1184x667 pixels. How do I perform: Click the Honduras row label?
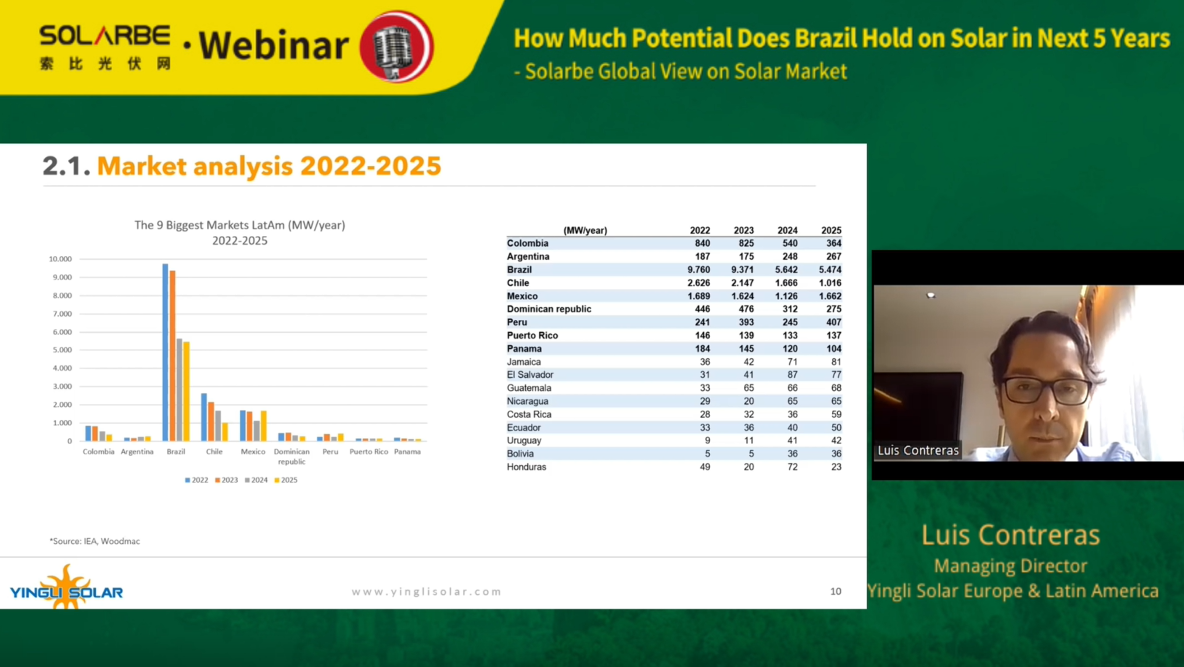point(526,467)
